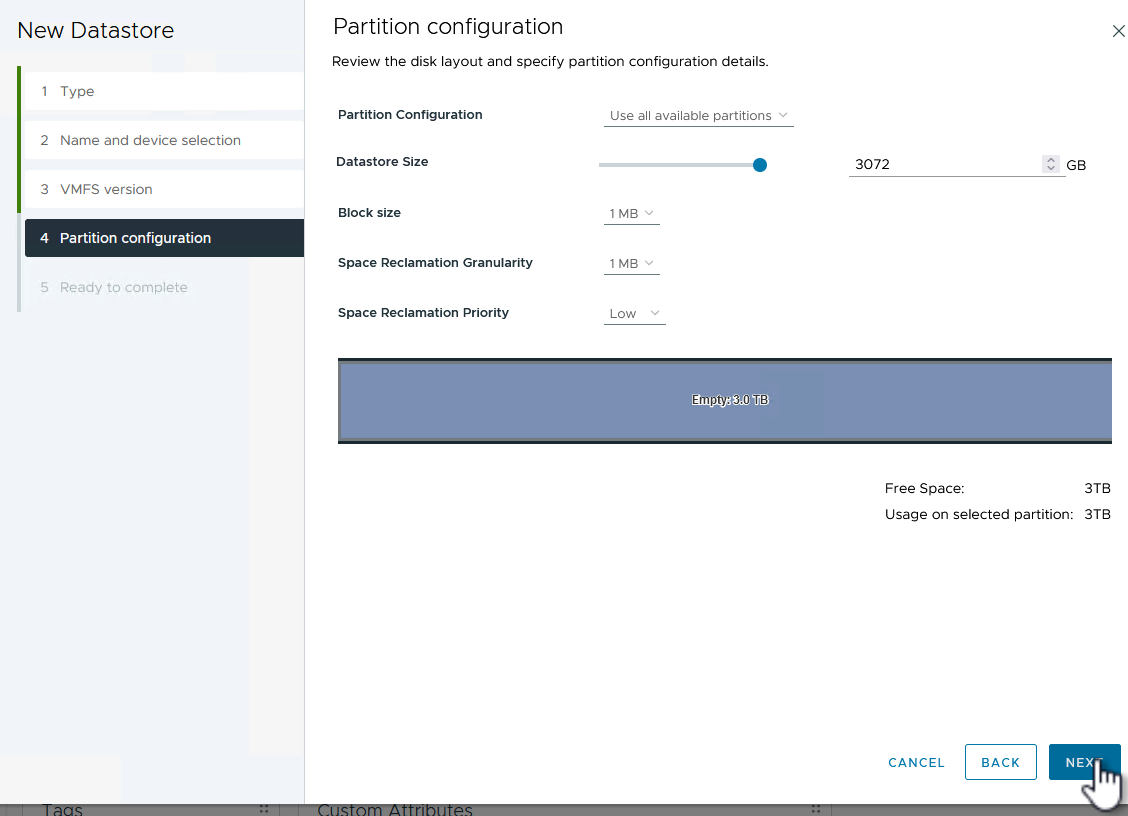Click the Custom Attributes drag handle icon
Image resolution: width=1128 pixels, height=816 pixels.
[816, 809]
